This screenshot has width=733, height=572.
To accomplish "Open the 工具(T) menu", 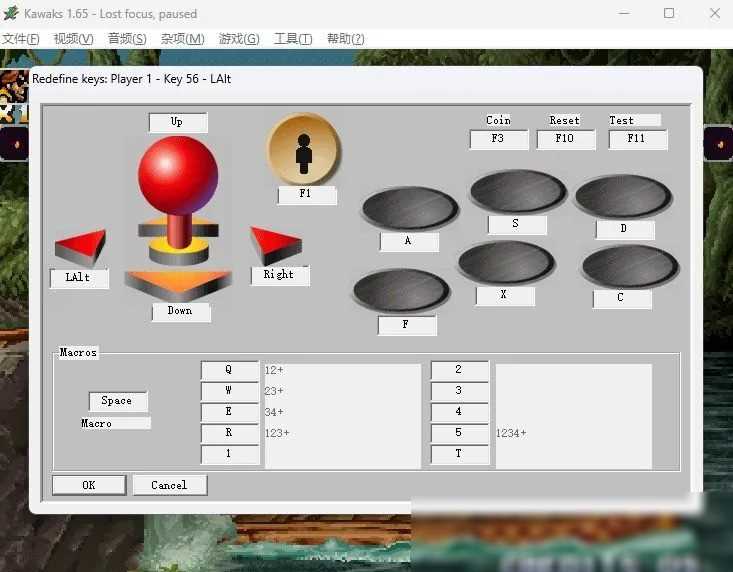I will click(x=292, y=39).
